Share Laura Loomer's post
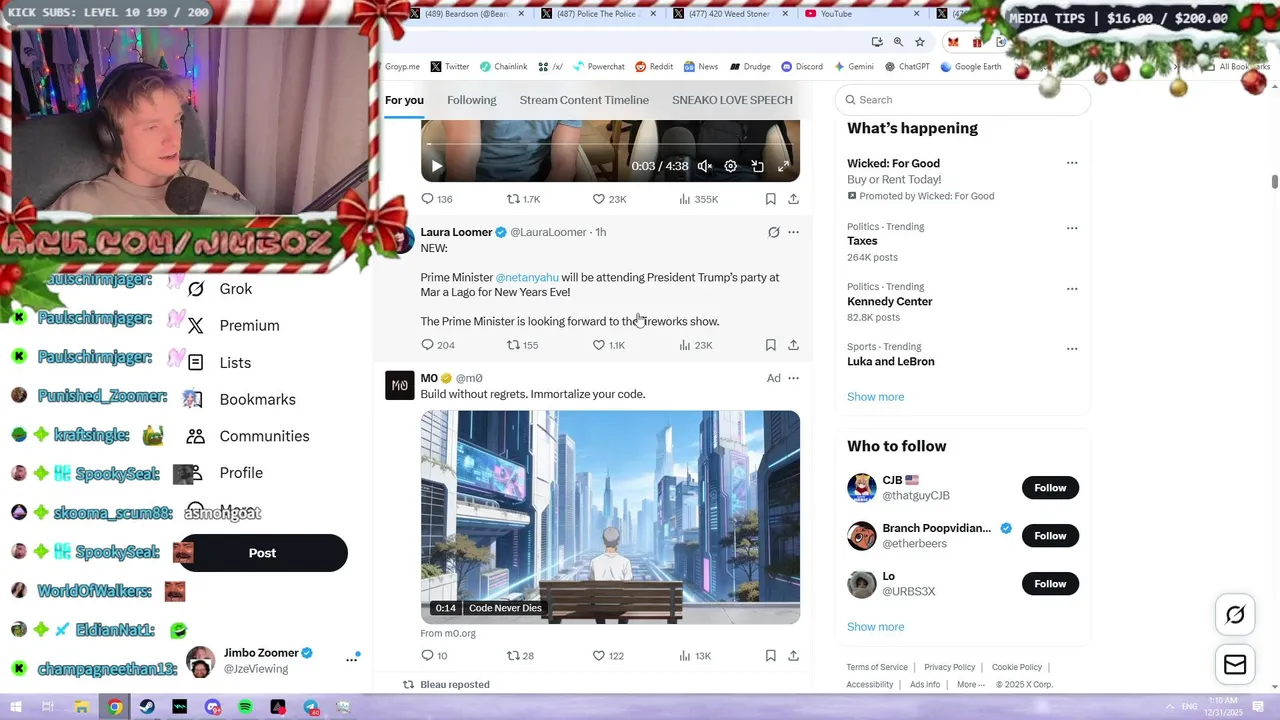The width and height of the screenshot is (1280, 720). (x=793, y=345)
